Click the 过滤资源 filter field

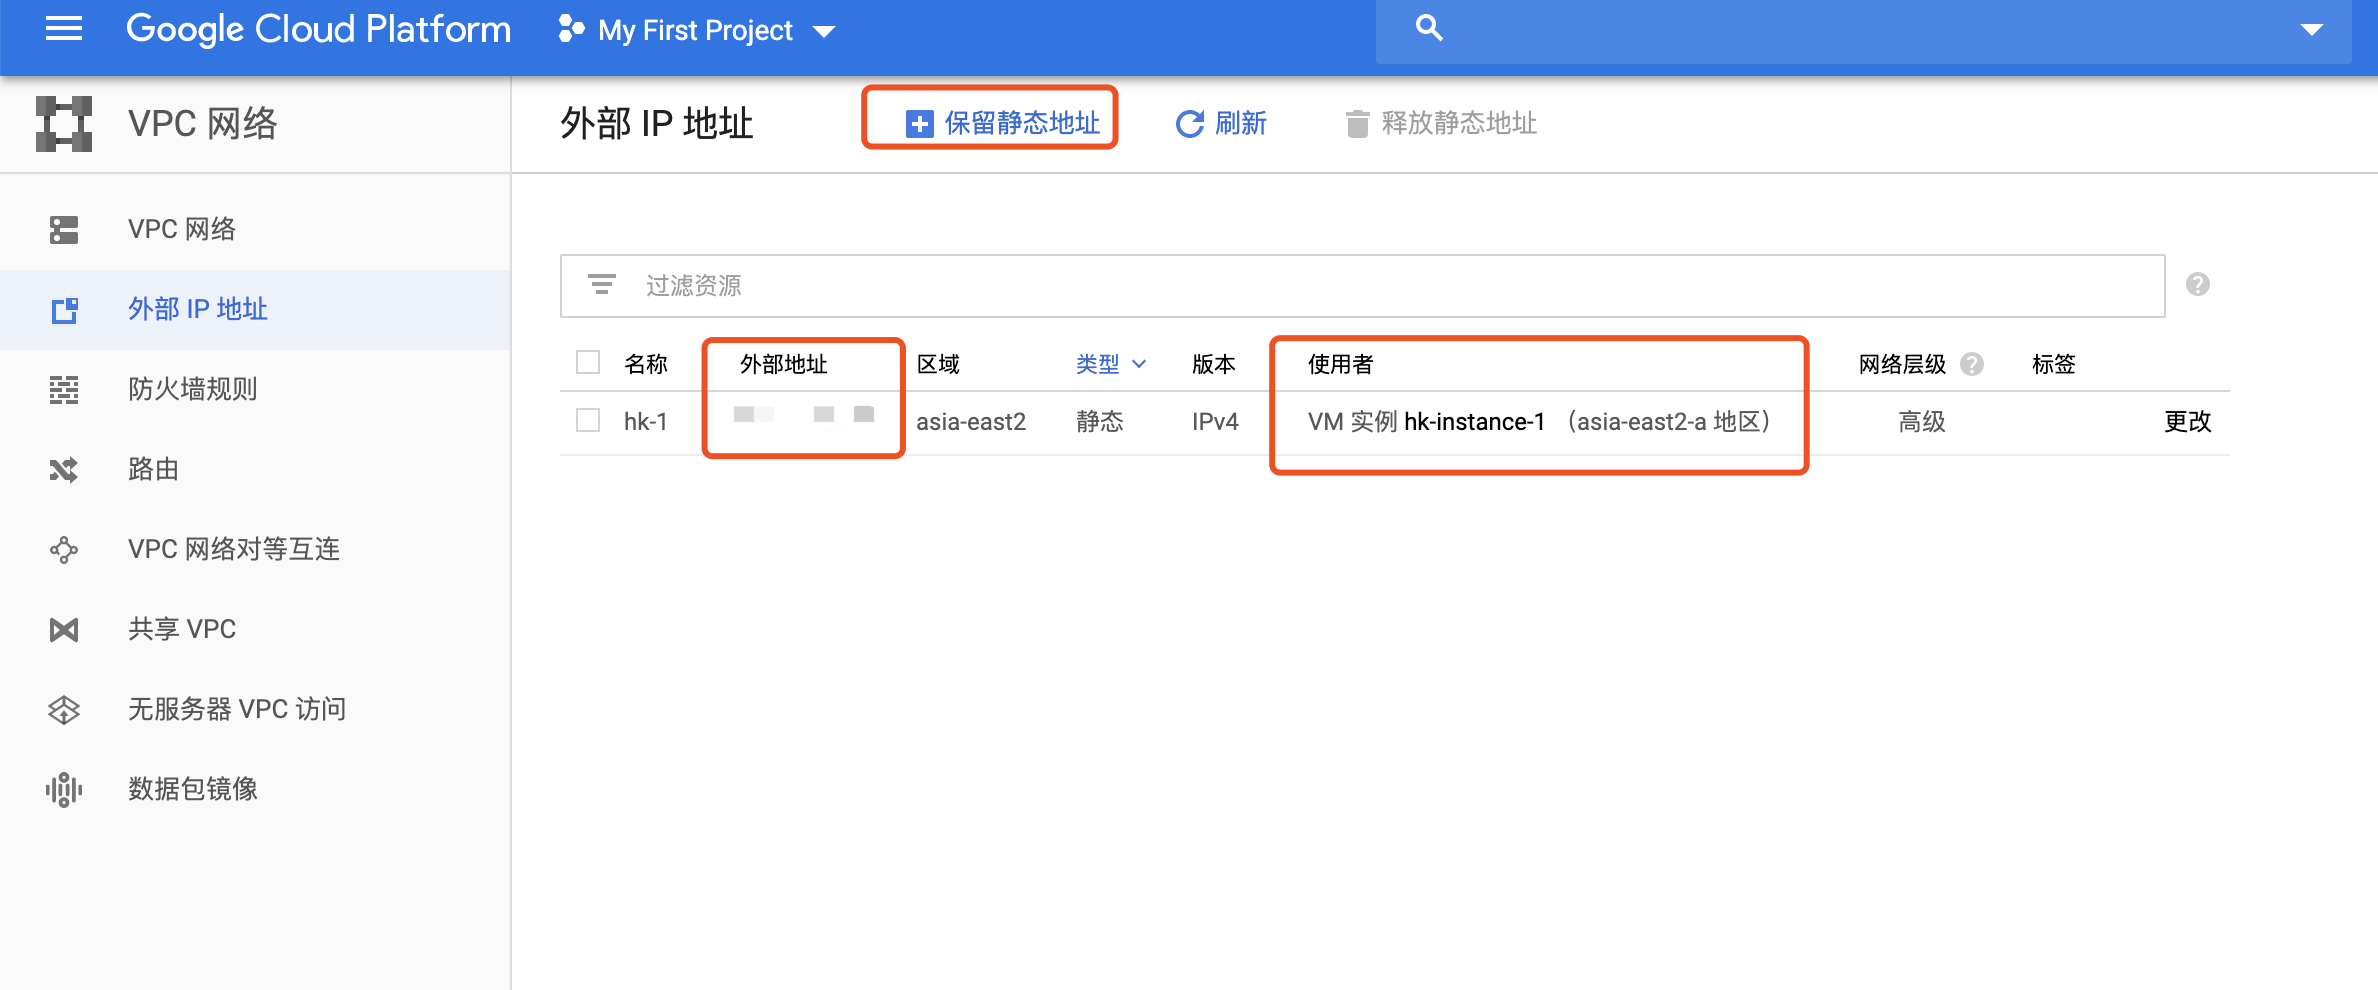coord(1362,286)
